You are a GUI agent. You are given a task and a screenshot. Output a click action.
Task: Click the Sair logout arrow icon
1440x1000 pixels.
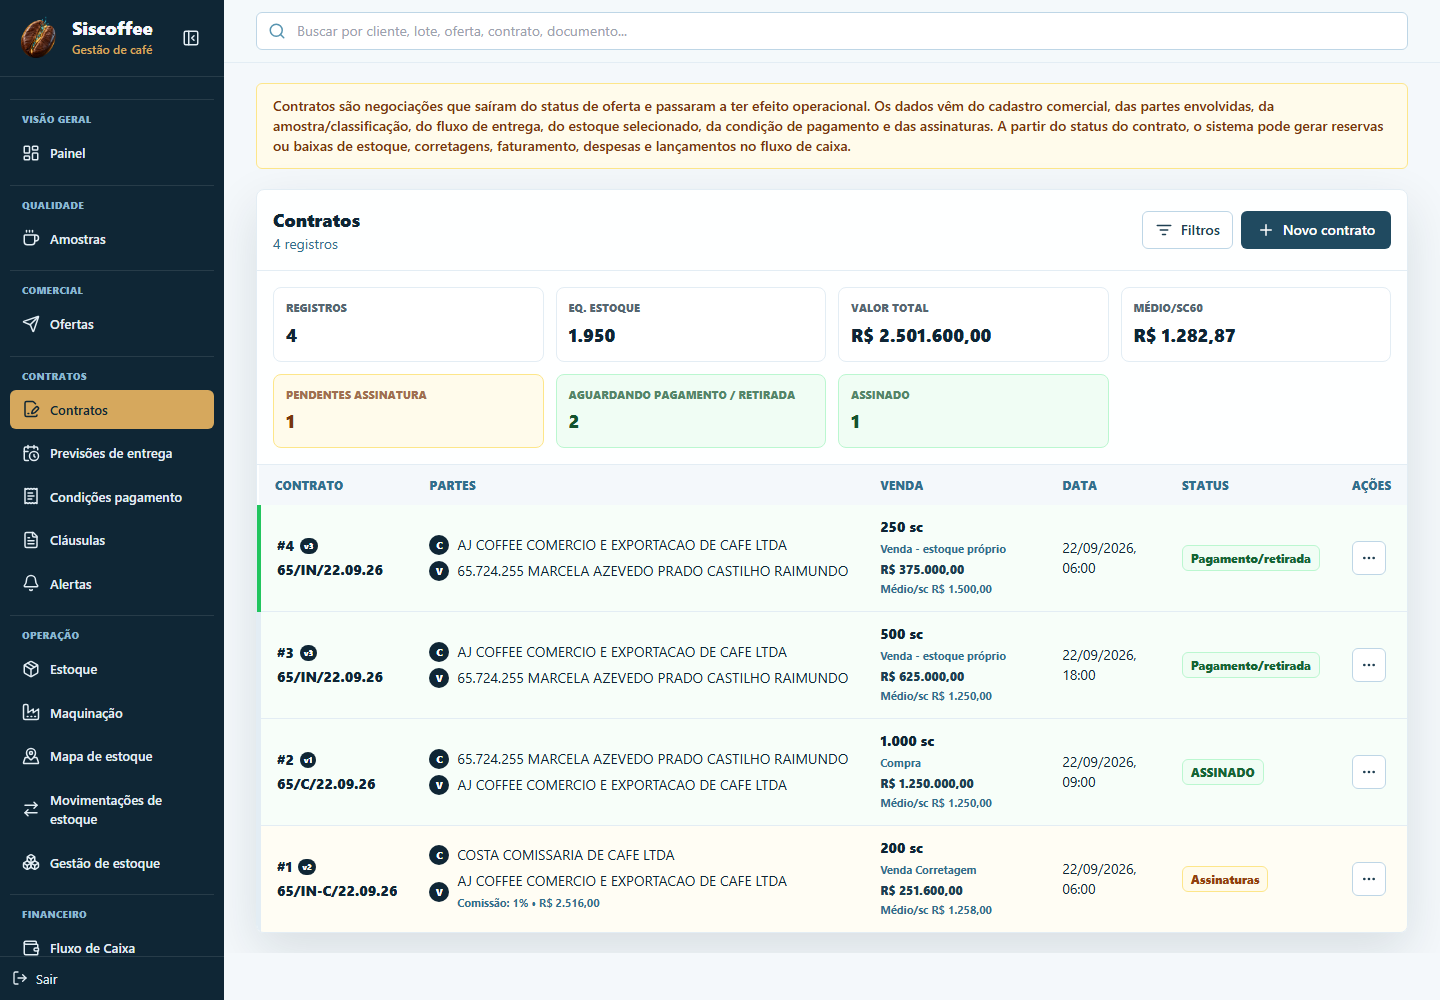tap(20, 979)
